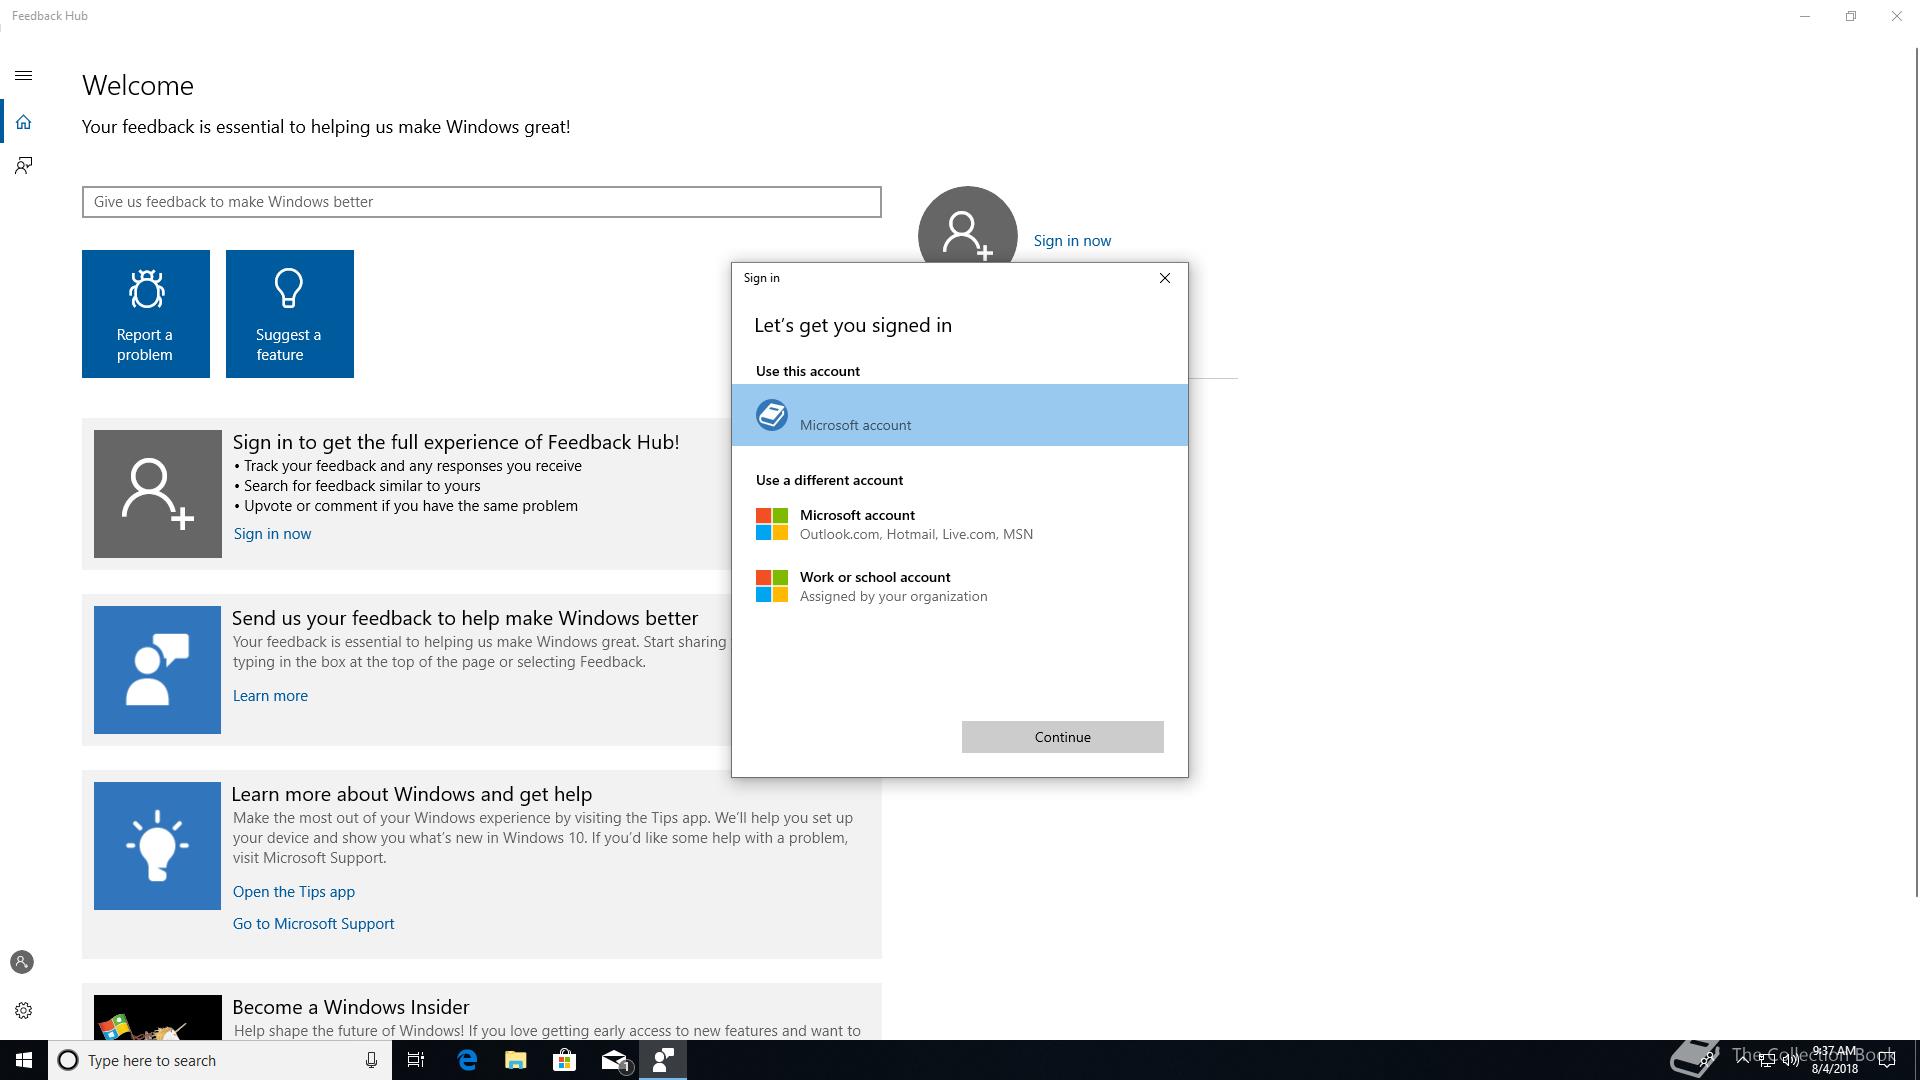Open Task View on the taskbar
The image size is (1920, 1080).
pyautogui.click(x=416, y=1060)
